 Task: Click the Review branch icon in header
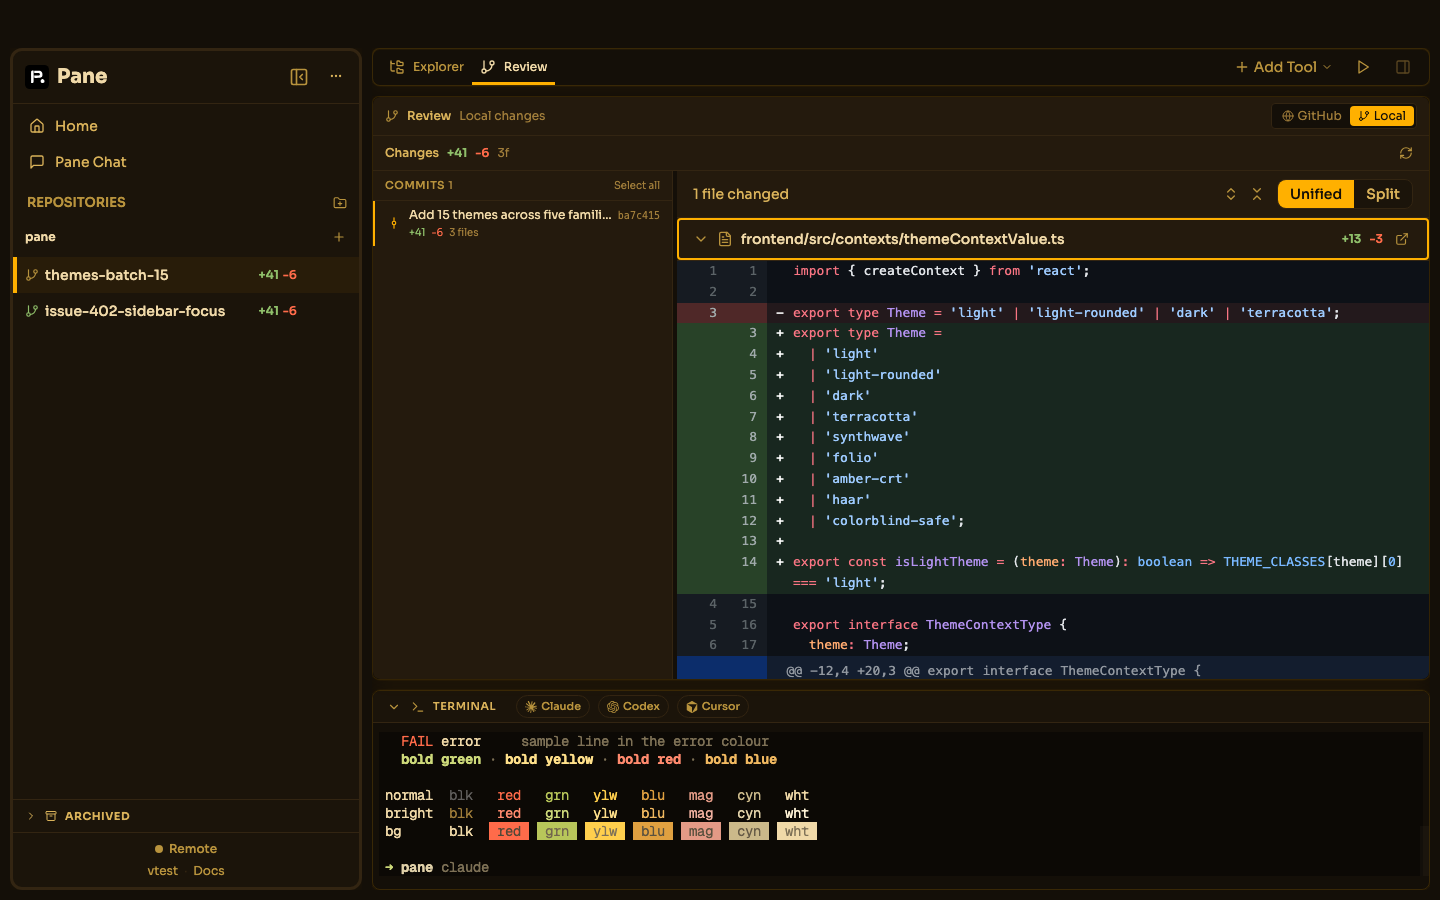[x=392, y=116]
